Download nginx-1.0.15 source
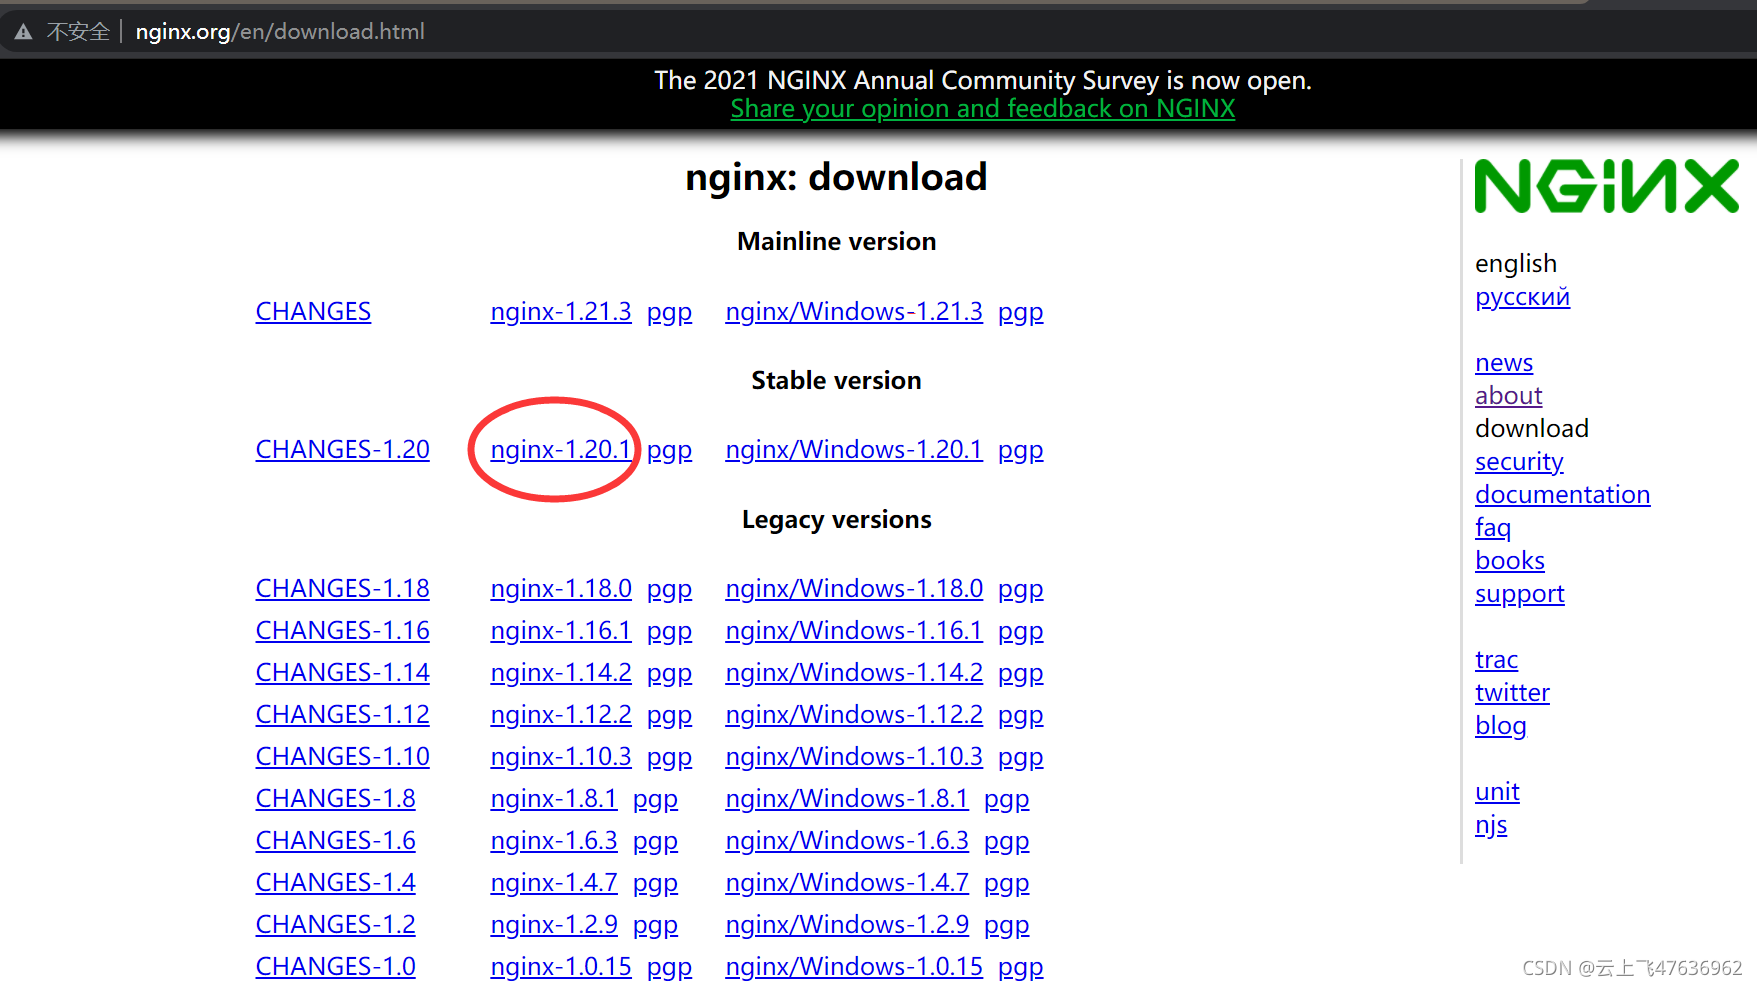1757x986 pixels. [561, 967]
